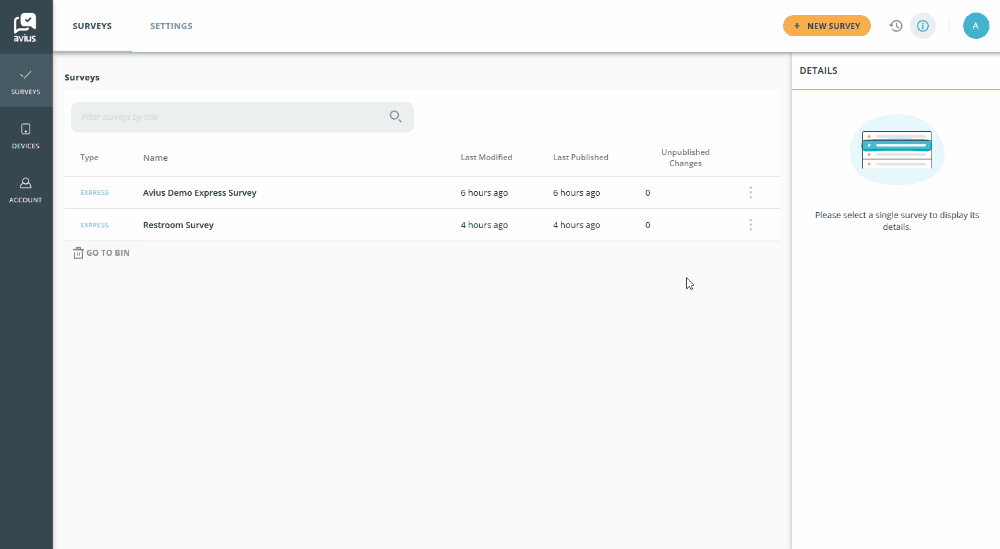
Task: Click the search magnifier icon
Action: click(395, 117)
